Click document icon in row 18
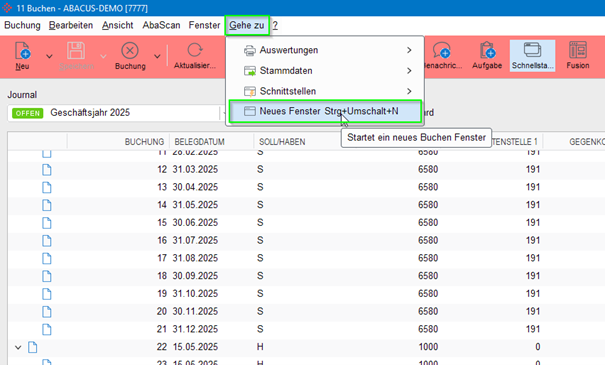The height and width of the screenshot is (365, 605). click(47, 276)
